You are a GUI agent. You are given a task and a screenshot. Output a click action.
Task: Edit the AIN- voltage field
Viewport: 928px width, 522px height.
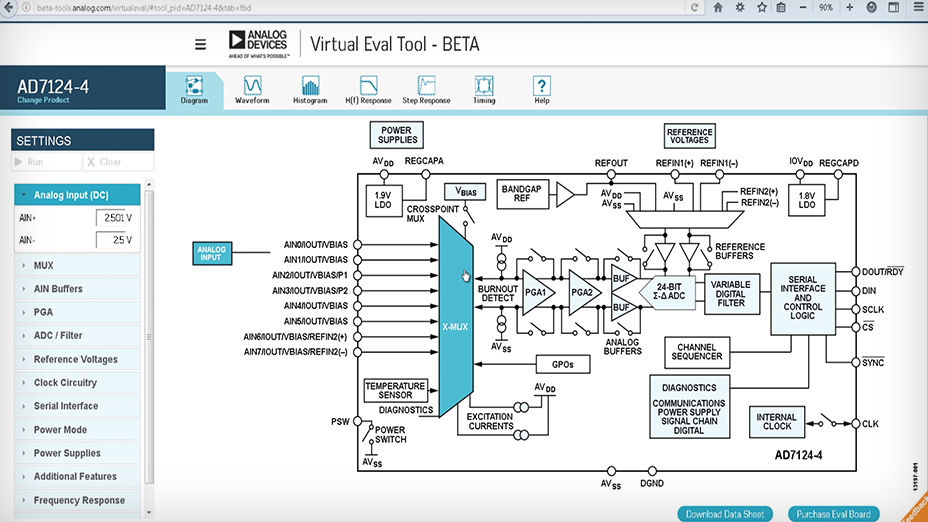click(115, 240)
